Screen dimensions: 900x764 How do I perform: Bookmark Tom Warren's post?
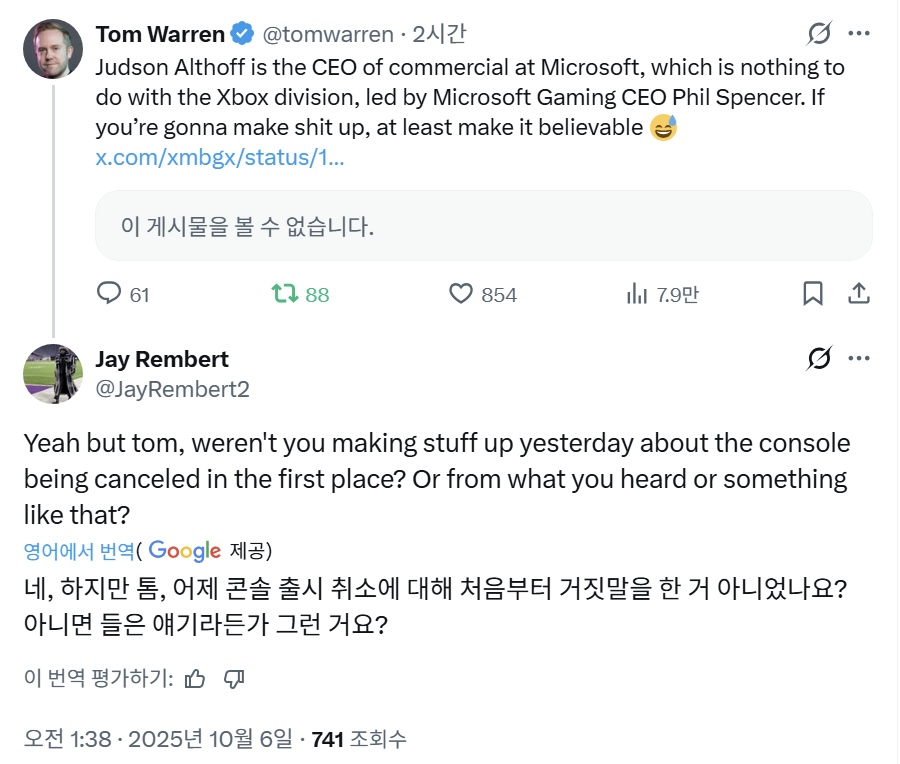813,294
